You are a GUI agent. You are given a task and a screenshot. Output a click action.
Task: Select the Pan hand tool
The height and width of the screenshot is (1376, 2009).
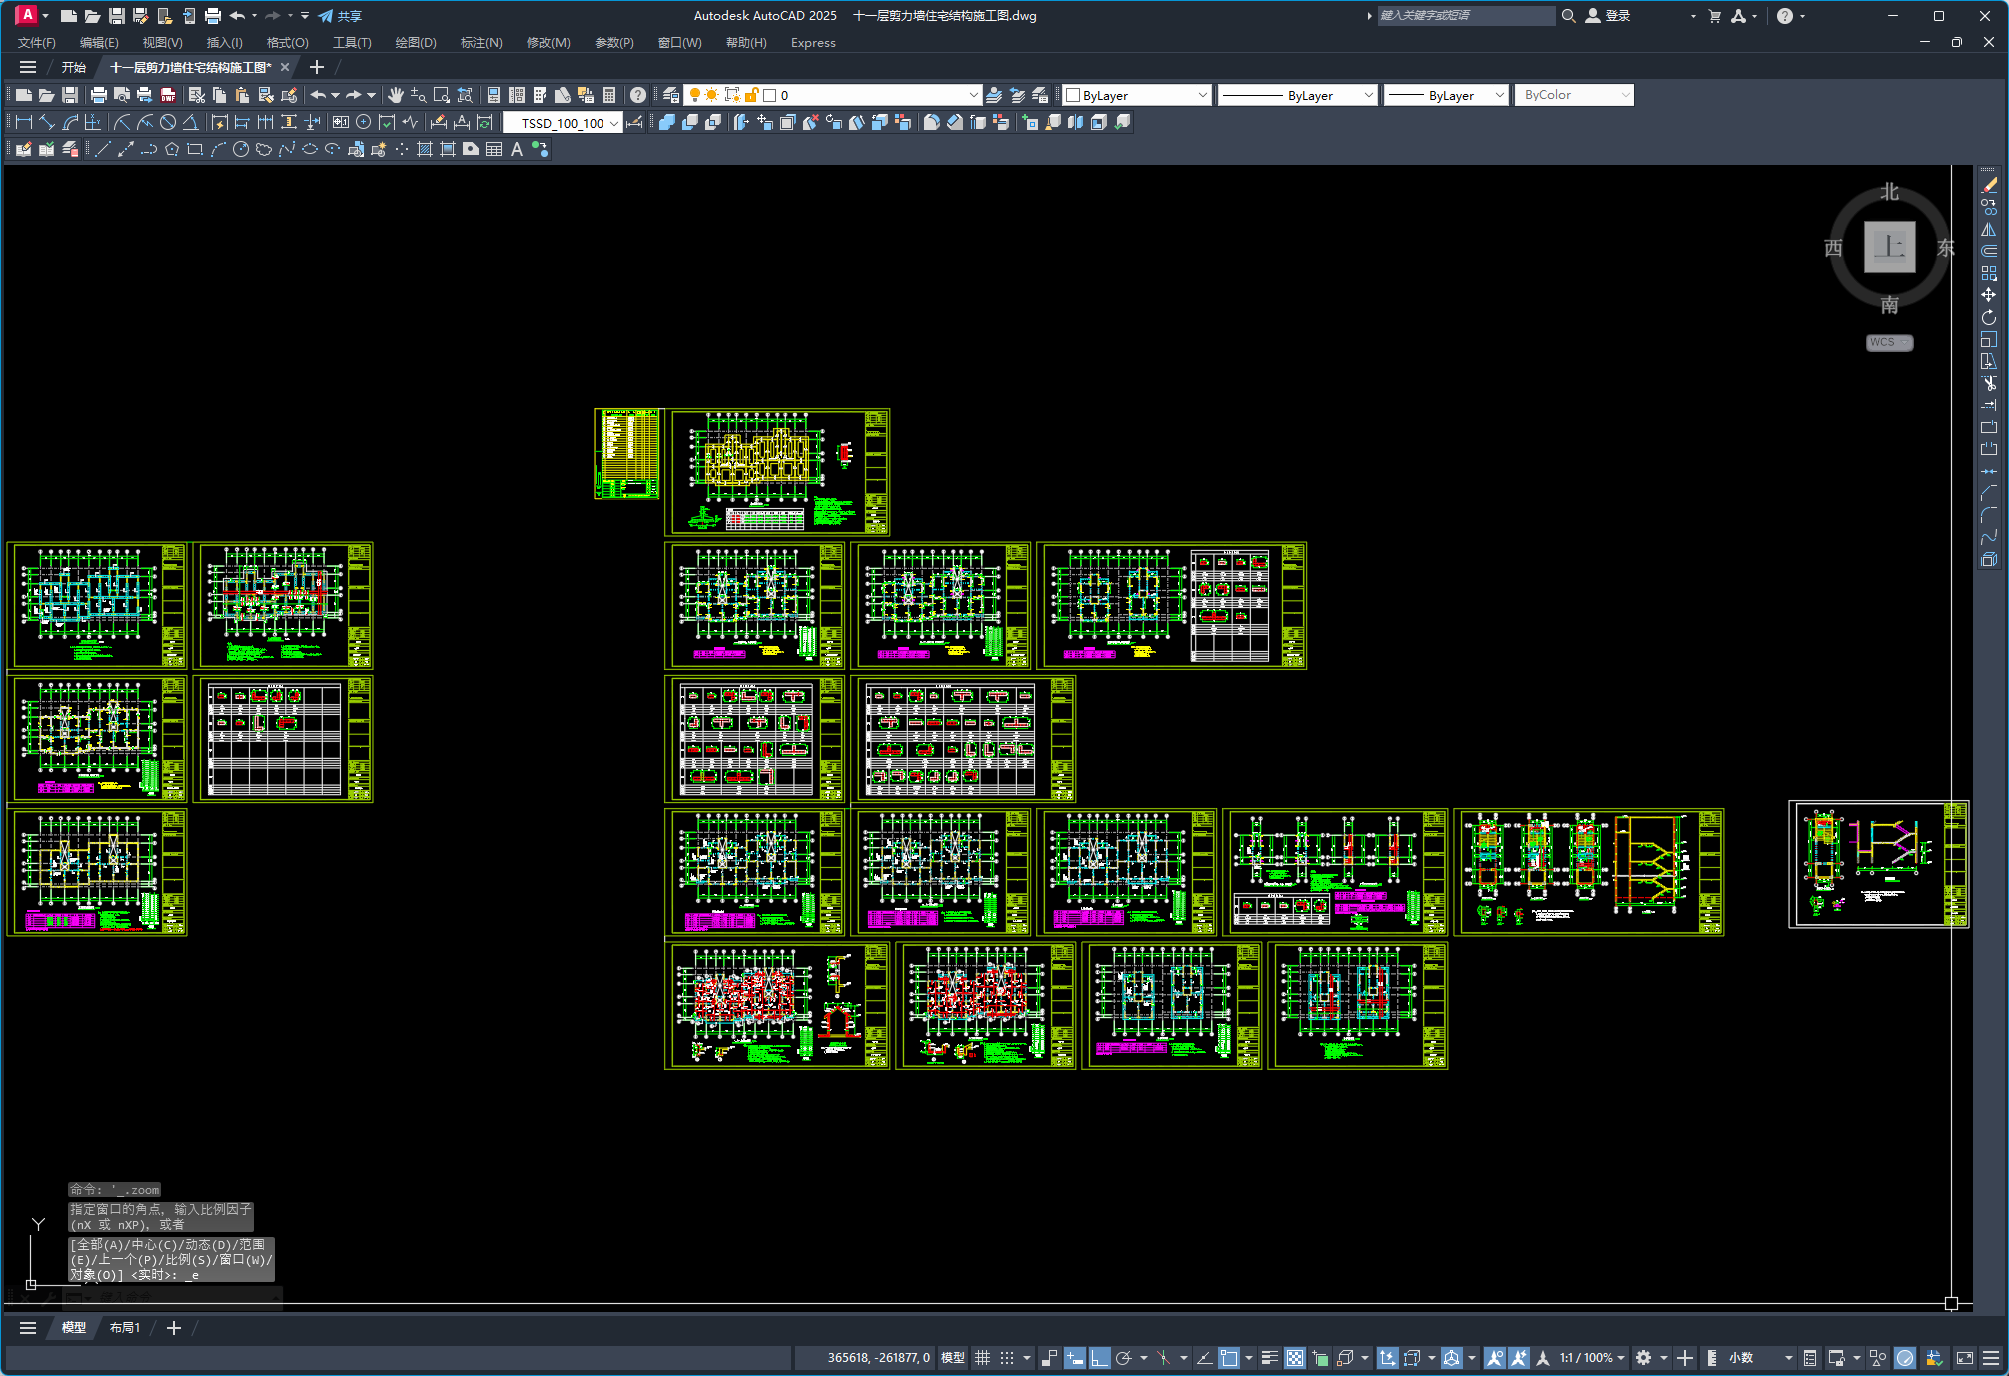(x=396, y=95)
